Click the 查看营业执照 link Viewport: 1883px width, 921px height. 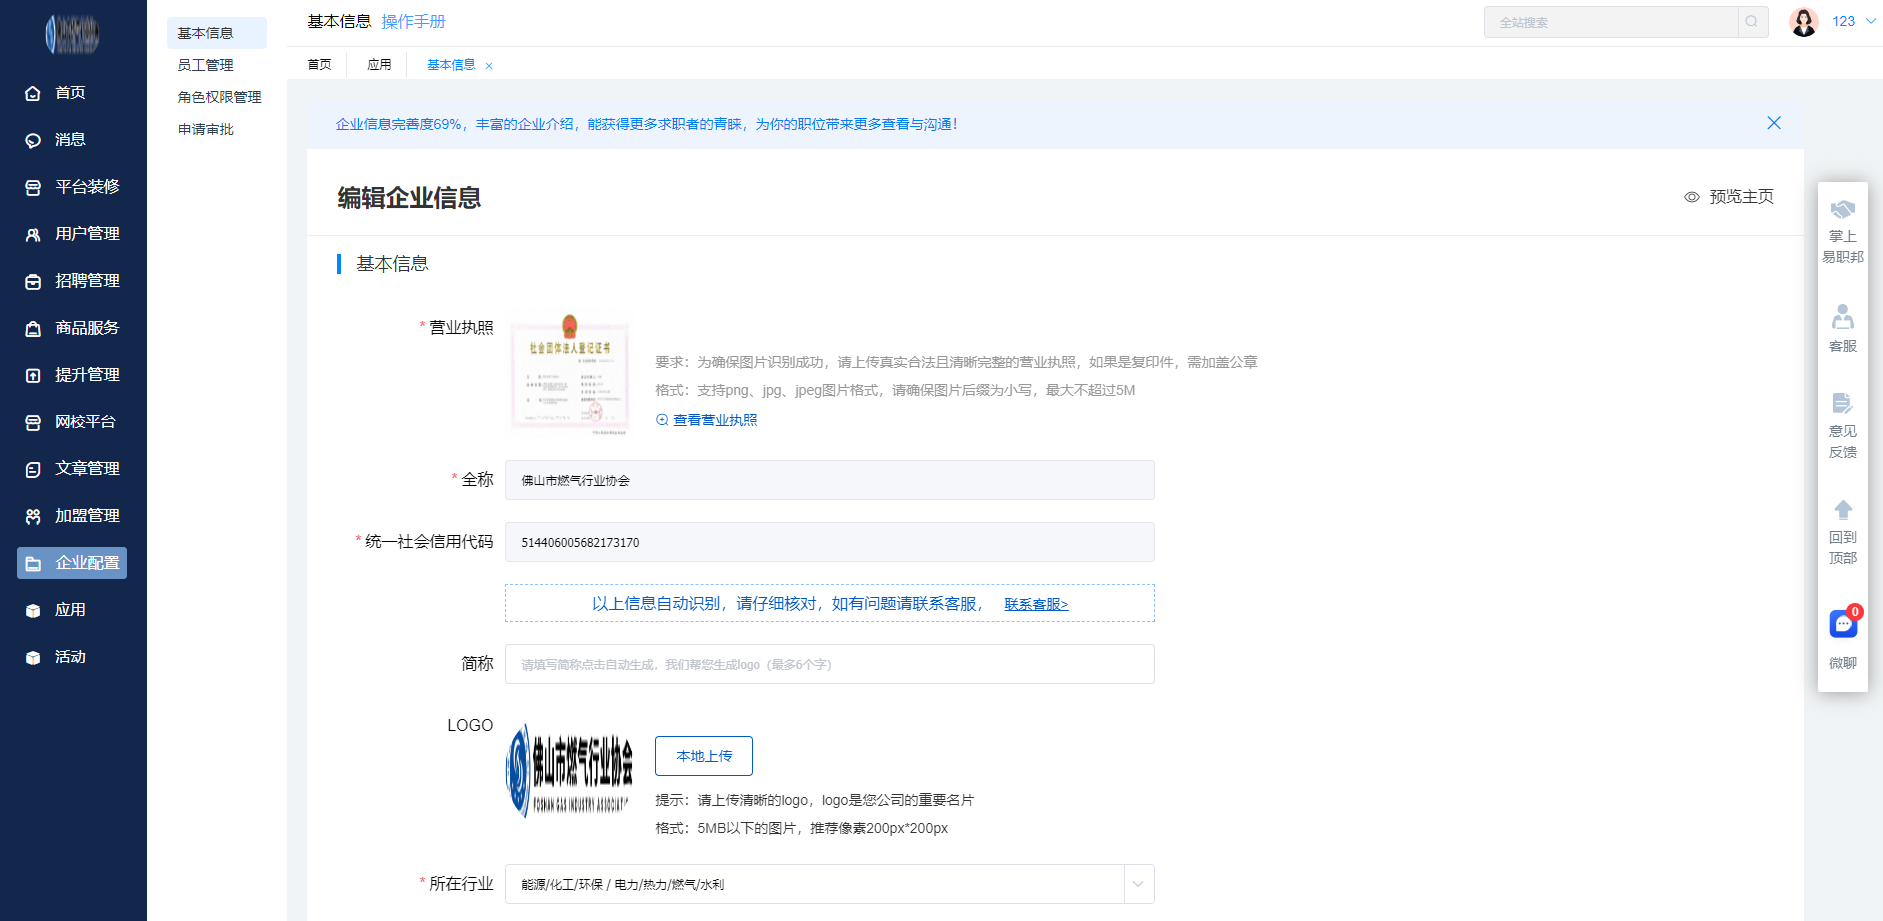click(x=714, y=420)
